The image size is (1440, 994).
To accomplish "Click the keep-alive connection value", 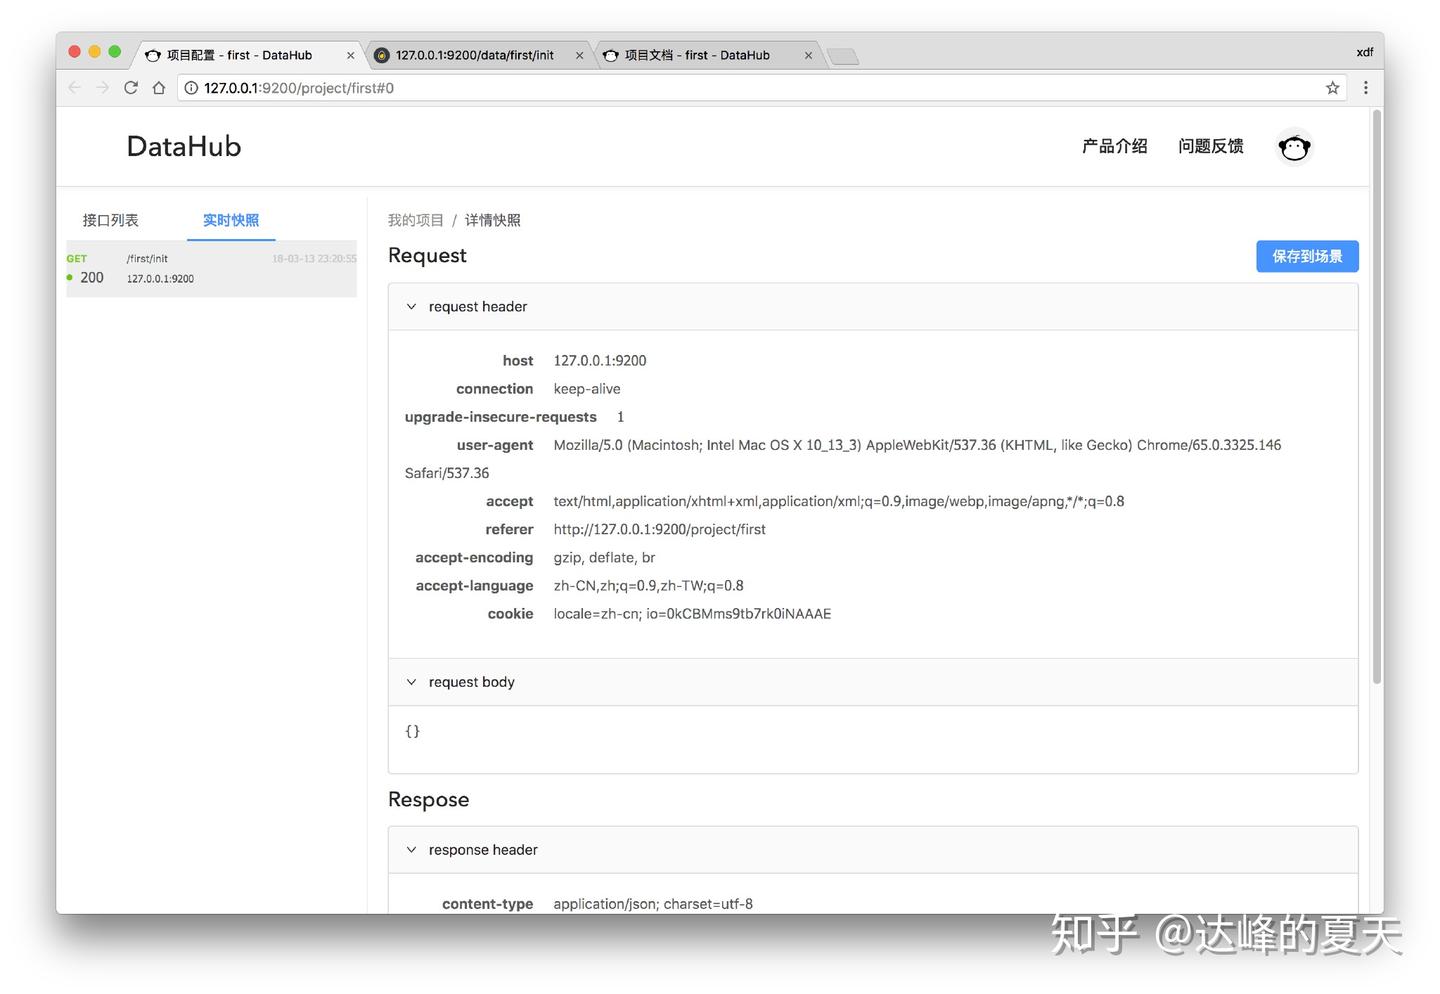I will pos(587,389).
